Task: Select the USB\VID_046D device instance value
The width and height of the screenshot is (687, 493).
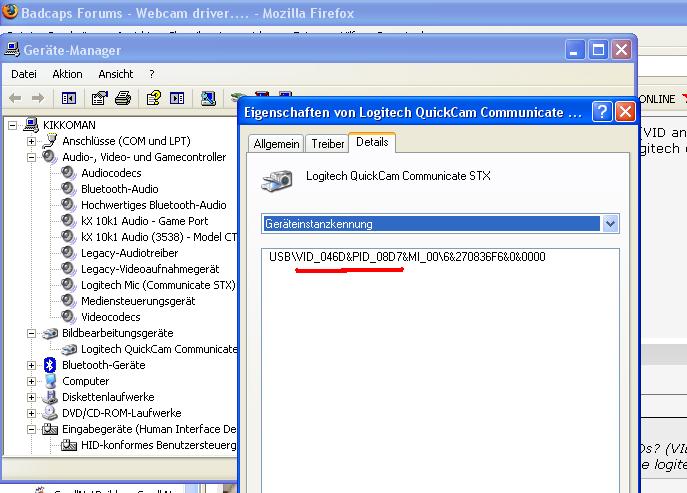Action: [407, 257]
